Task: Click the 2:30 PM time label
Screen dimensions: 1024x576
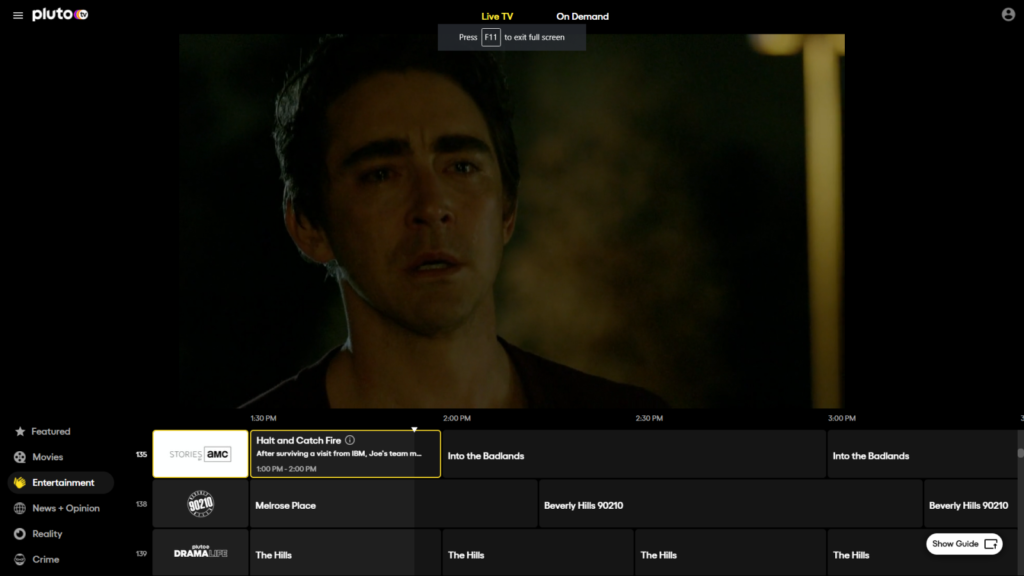Action: pyautogui.click(x=649, y=418)
